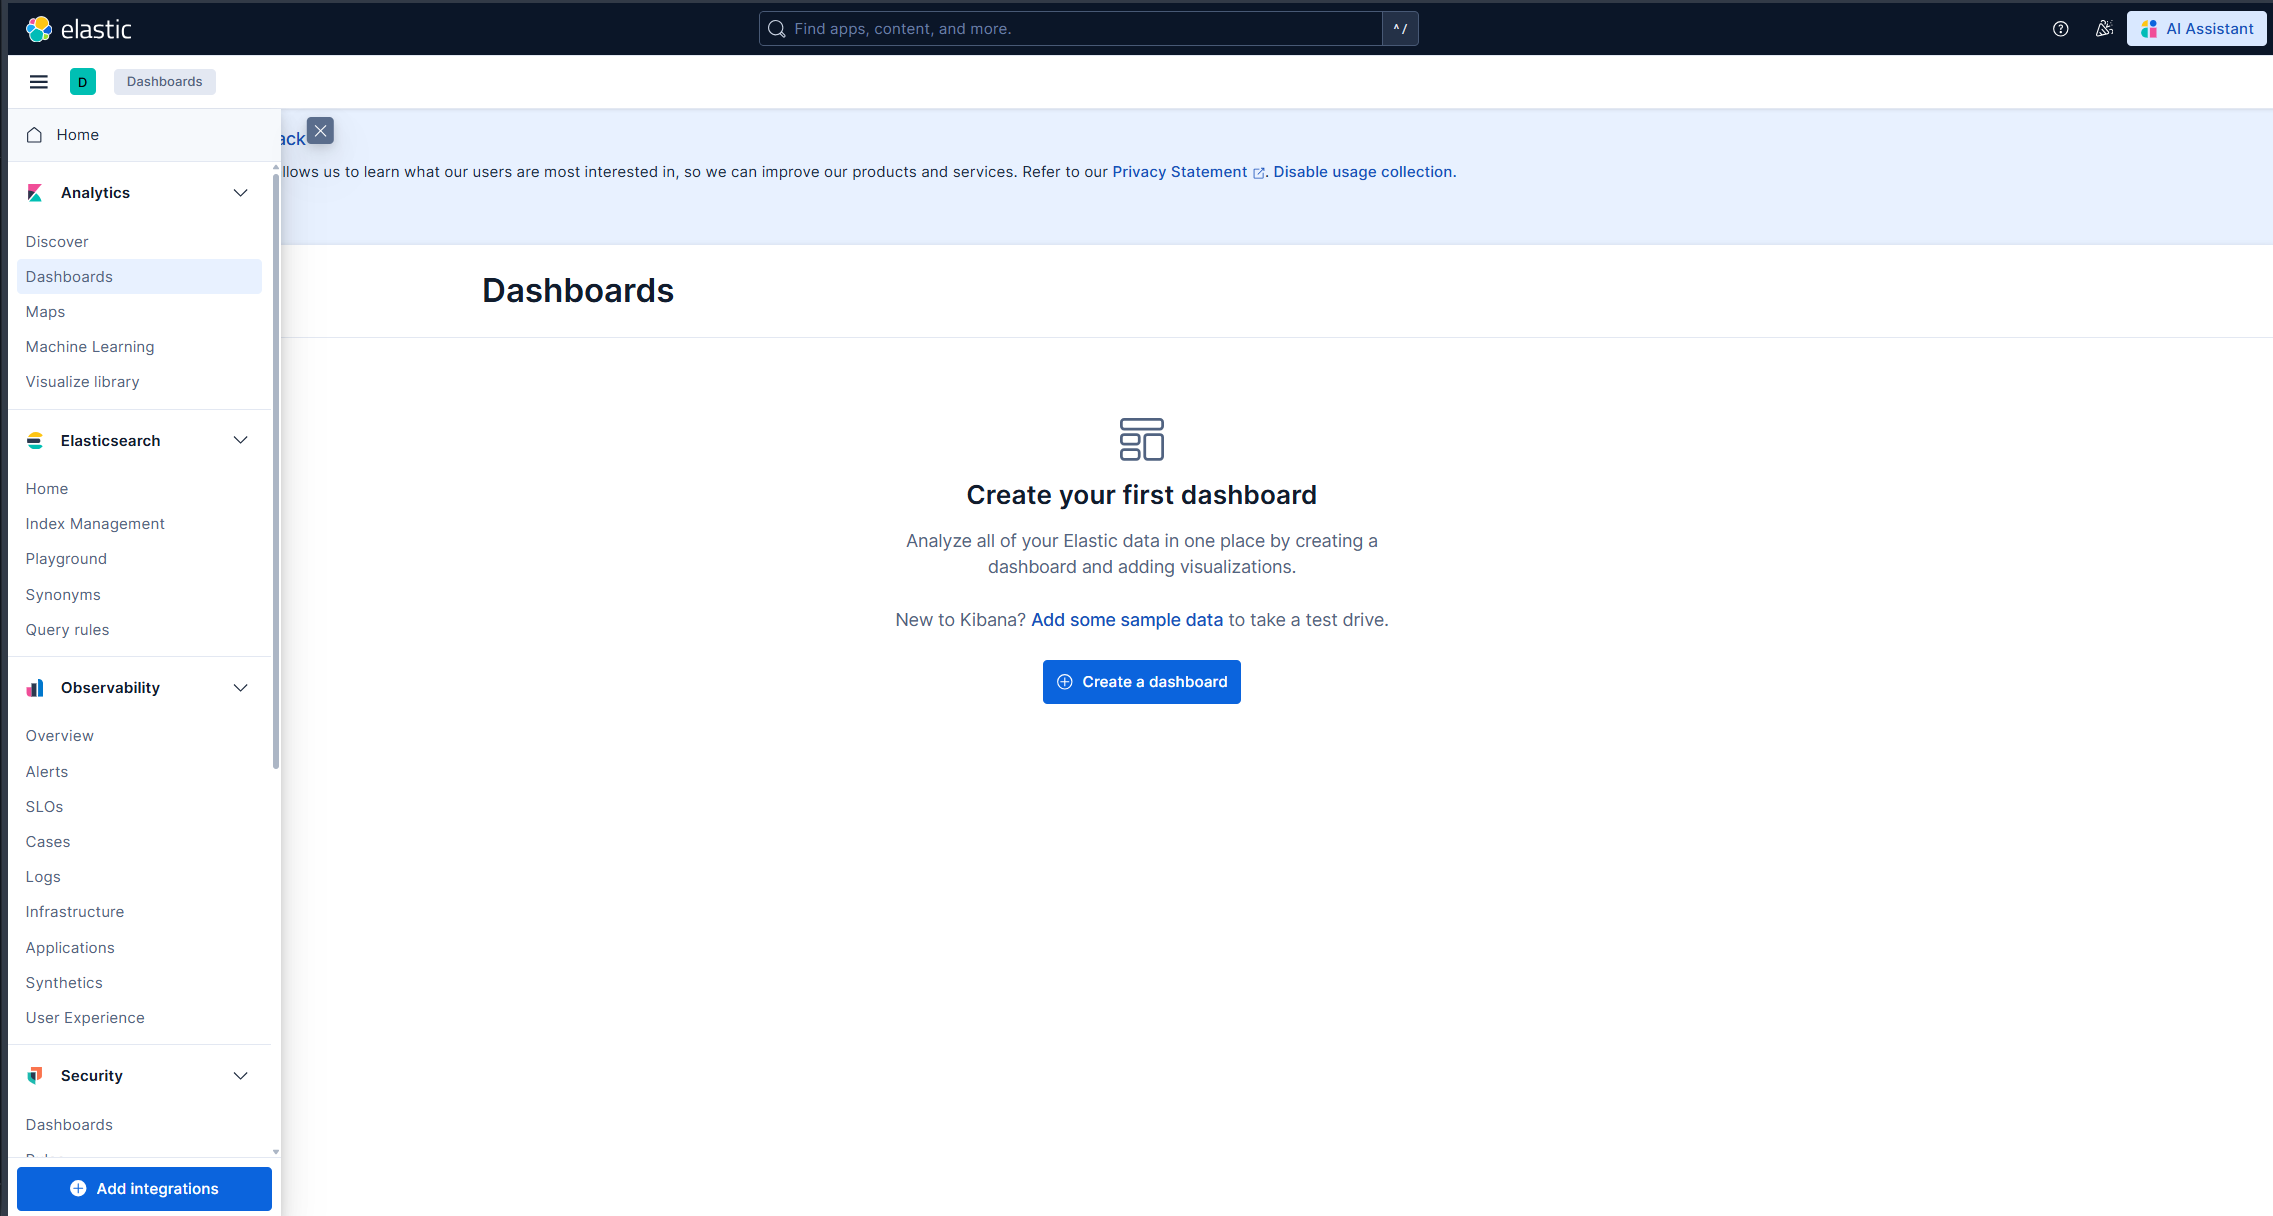Click the D space avatar
Image resolution: width=2273 pixels, height=1216 pixels.
tap(83, 81)
